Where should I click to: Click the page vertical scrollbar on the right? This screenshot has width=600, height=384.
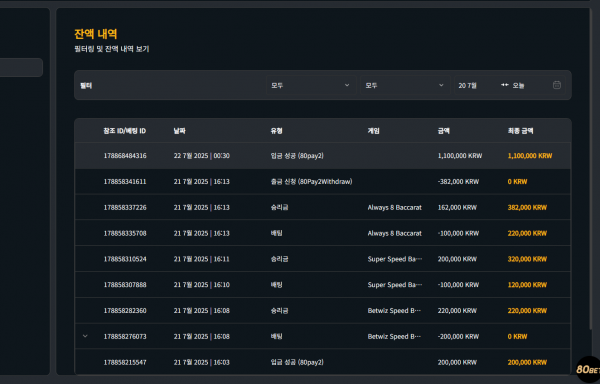click(593, 168)
